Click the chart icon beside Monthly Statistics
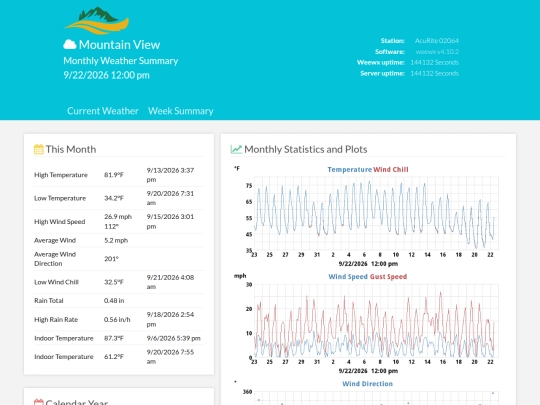 [236, 149]
